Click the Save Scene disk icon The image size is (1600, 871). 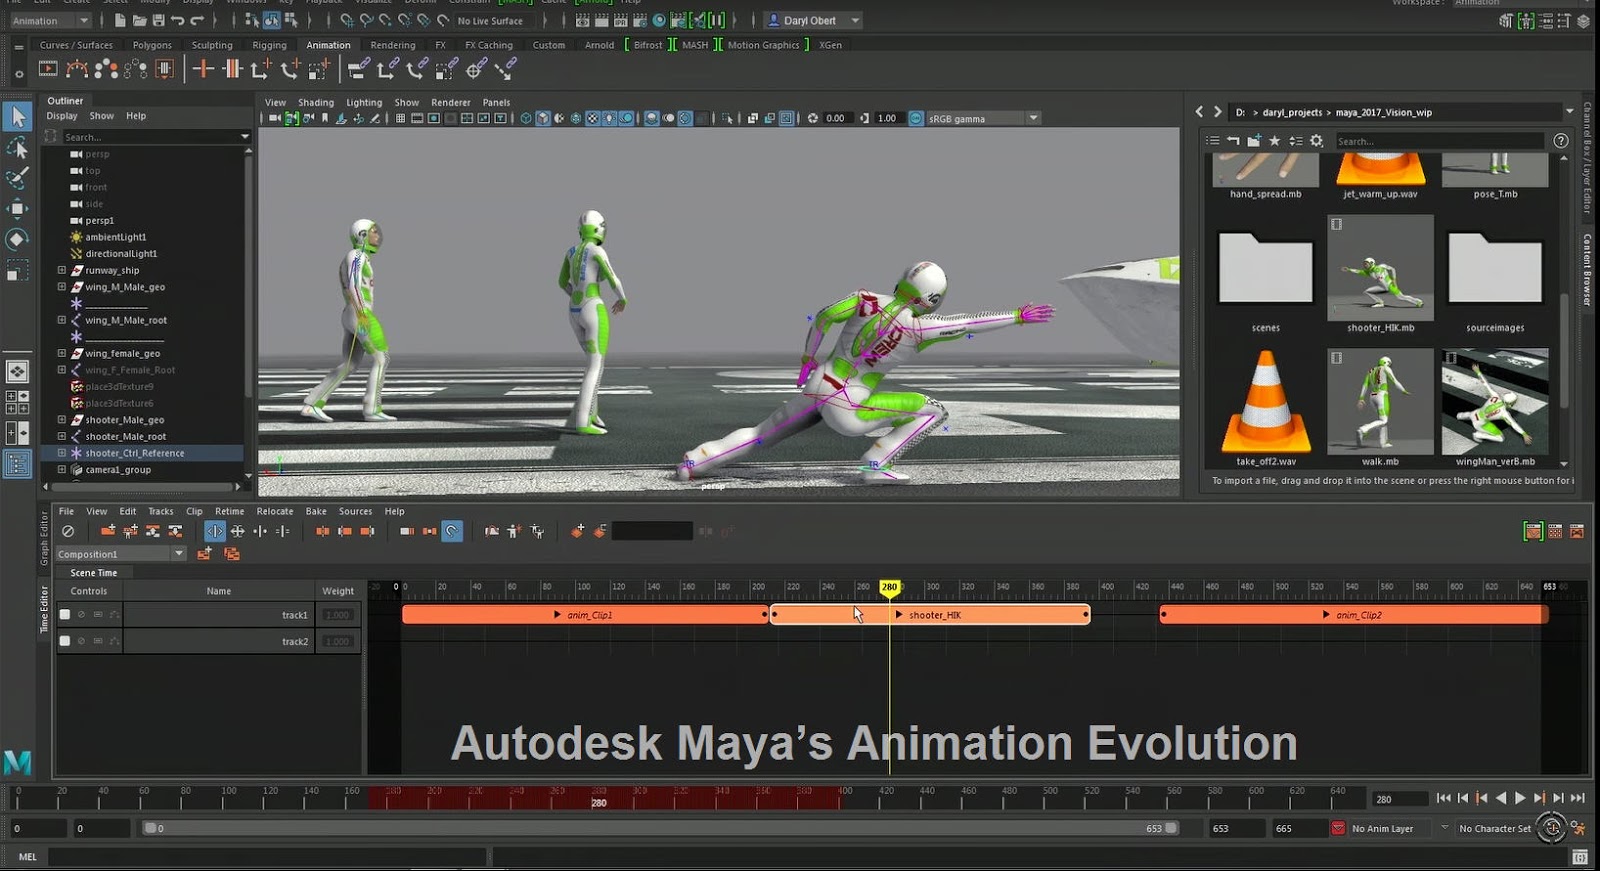pyautogui.click(x=158, y=20)
